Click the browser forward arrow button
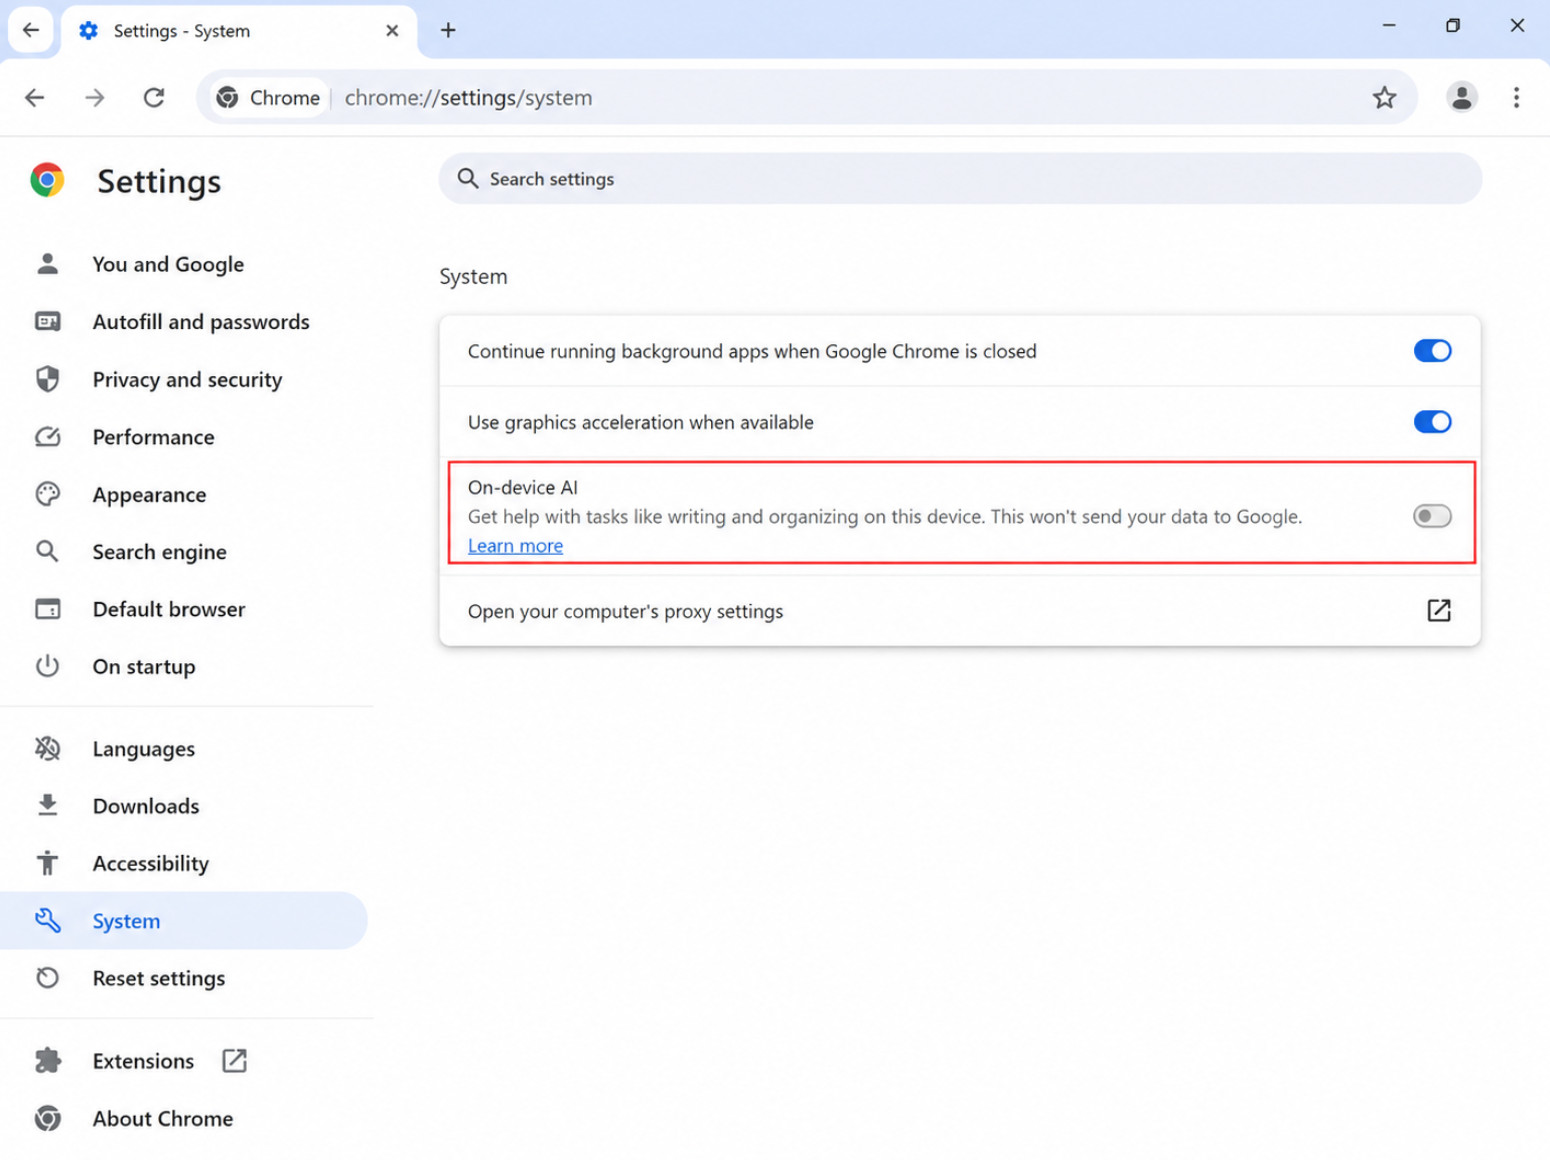Viewport: 1550px width, 1160px height. [x=95, y=97]
